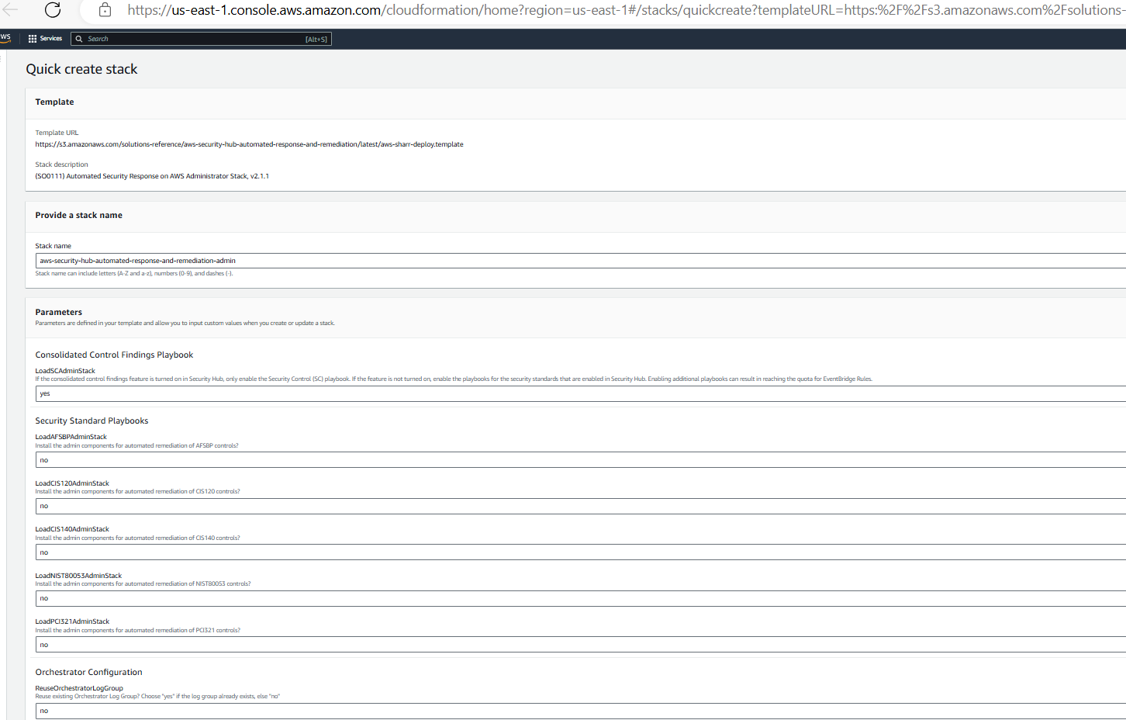The height and width of the screenshot is (720, 1126).
Task: Click the 'Template' section heading
Action: coord(55,102)
